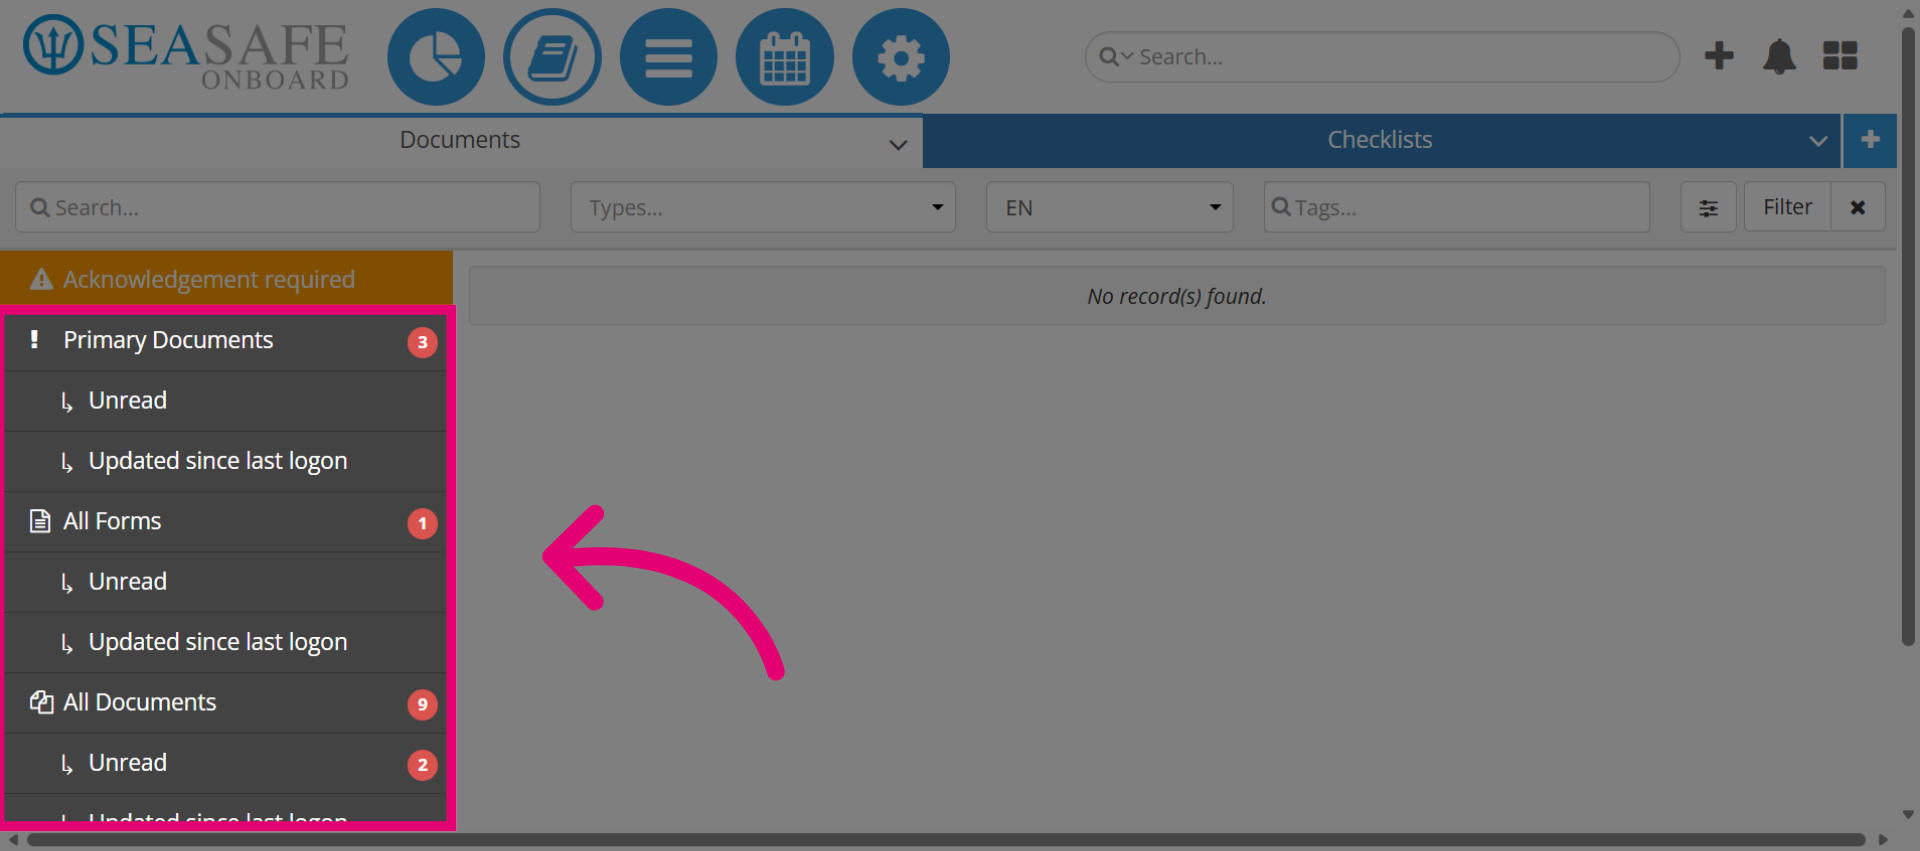The height and width of the screenshot is (851, 1920).
Task: Open the documents book icon
Action: (x=552, y=57)
